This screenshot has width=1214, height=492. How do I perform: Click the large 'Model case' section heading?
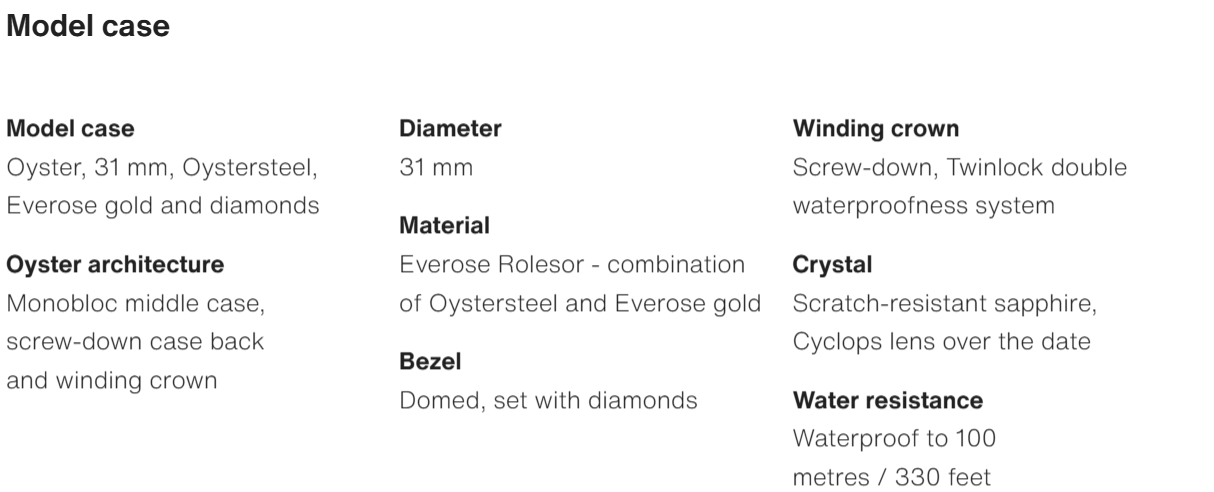pyautogui.click(x=88, y=27)
